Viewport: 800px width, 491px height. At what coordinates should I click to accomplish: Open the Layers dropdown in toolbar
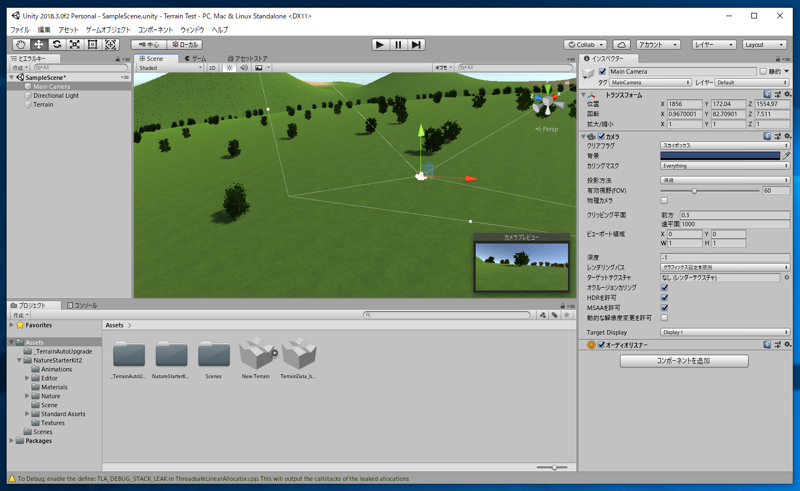(714, 44)
